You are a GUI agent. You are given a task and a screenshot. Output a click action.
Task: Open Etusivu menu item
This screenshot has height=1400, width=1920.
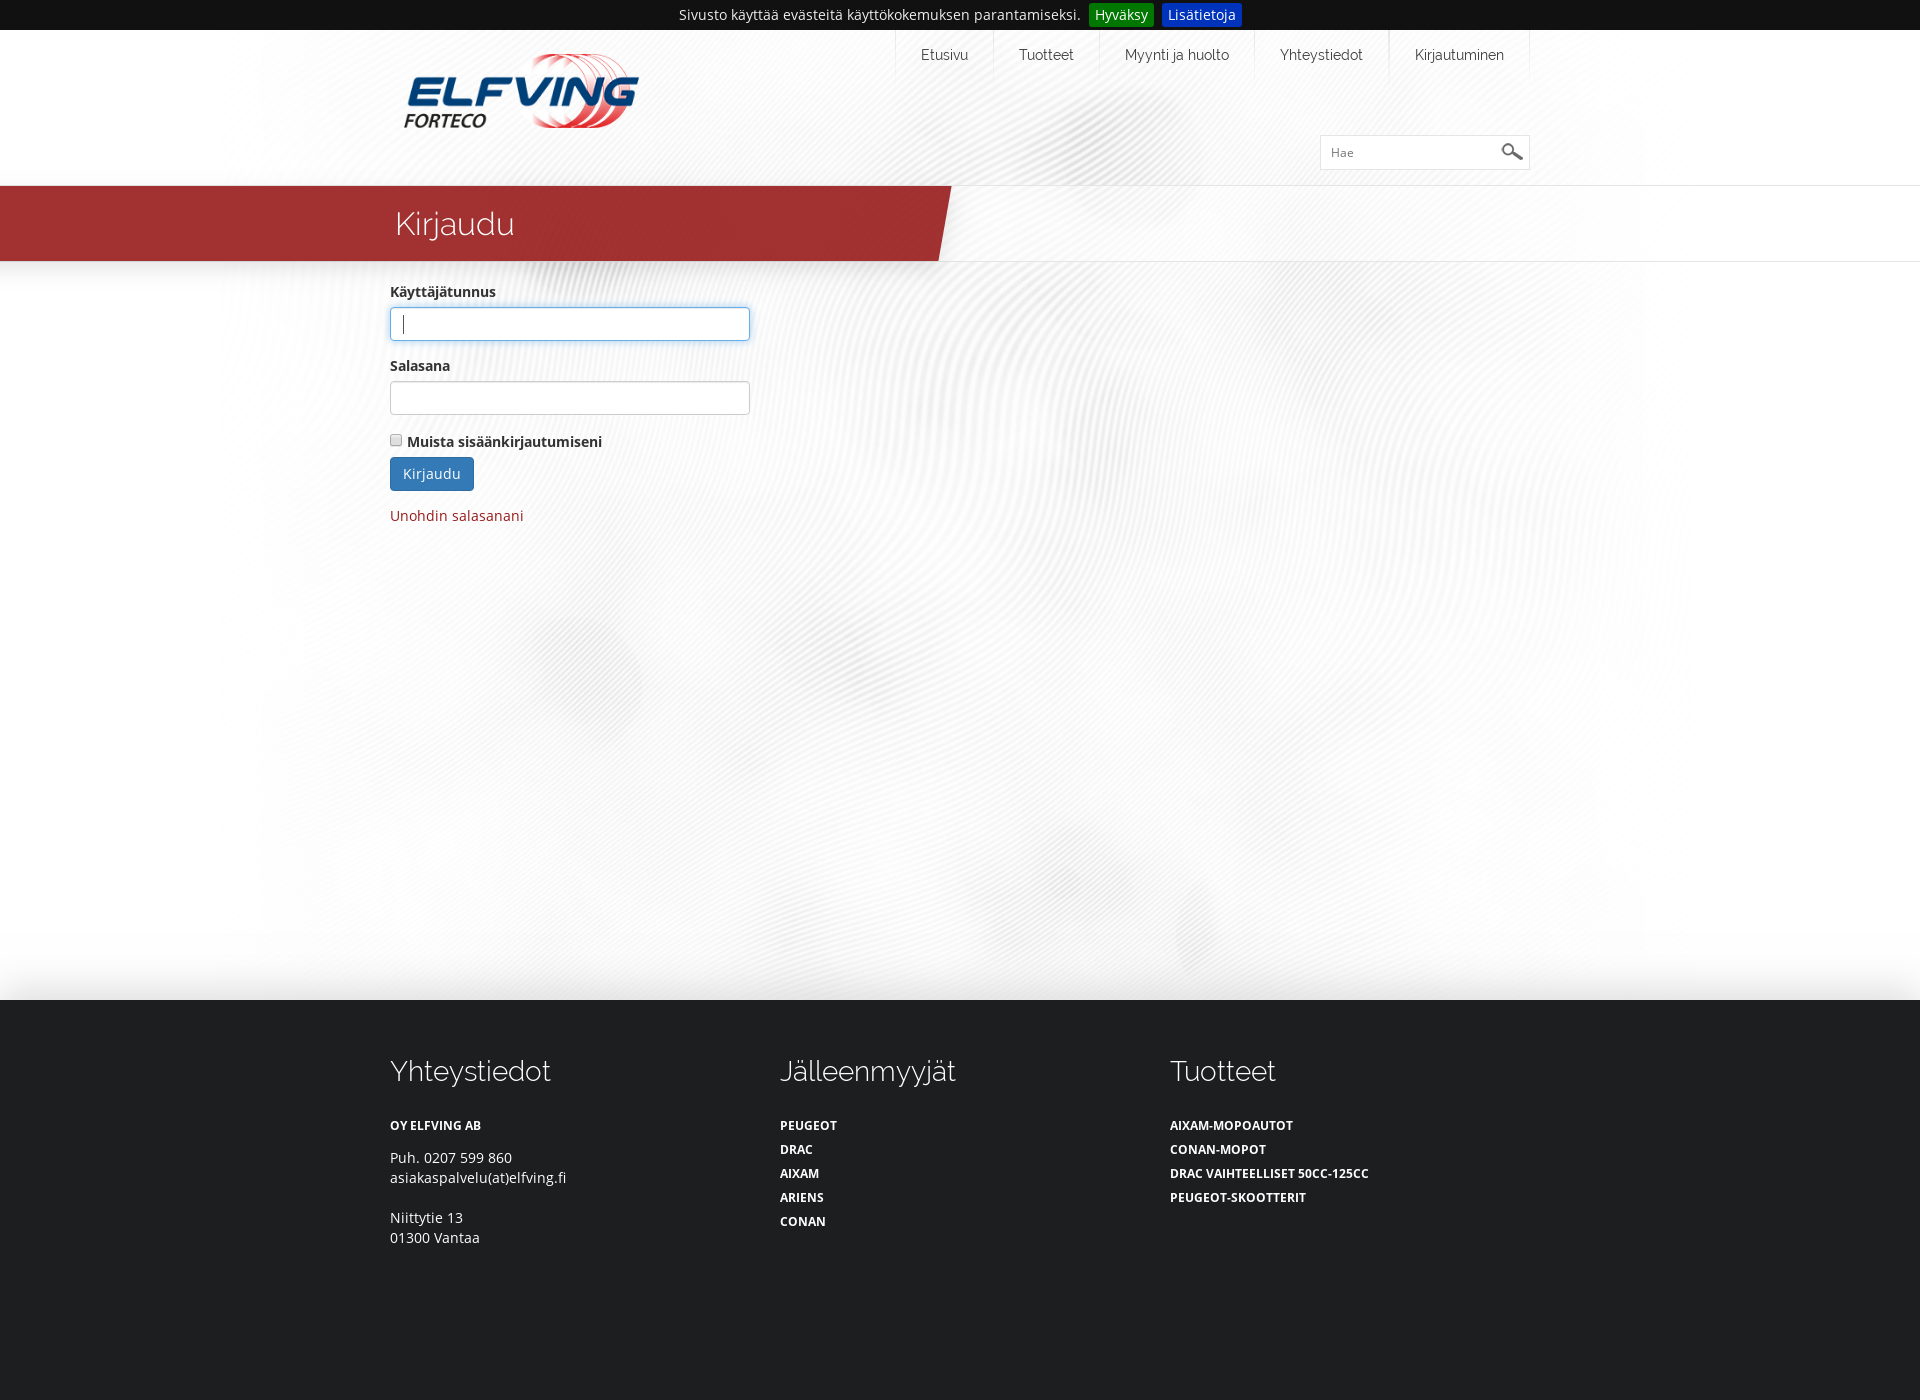pyautogui.click(x=944, y=55)
